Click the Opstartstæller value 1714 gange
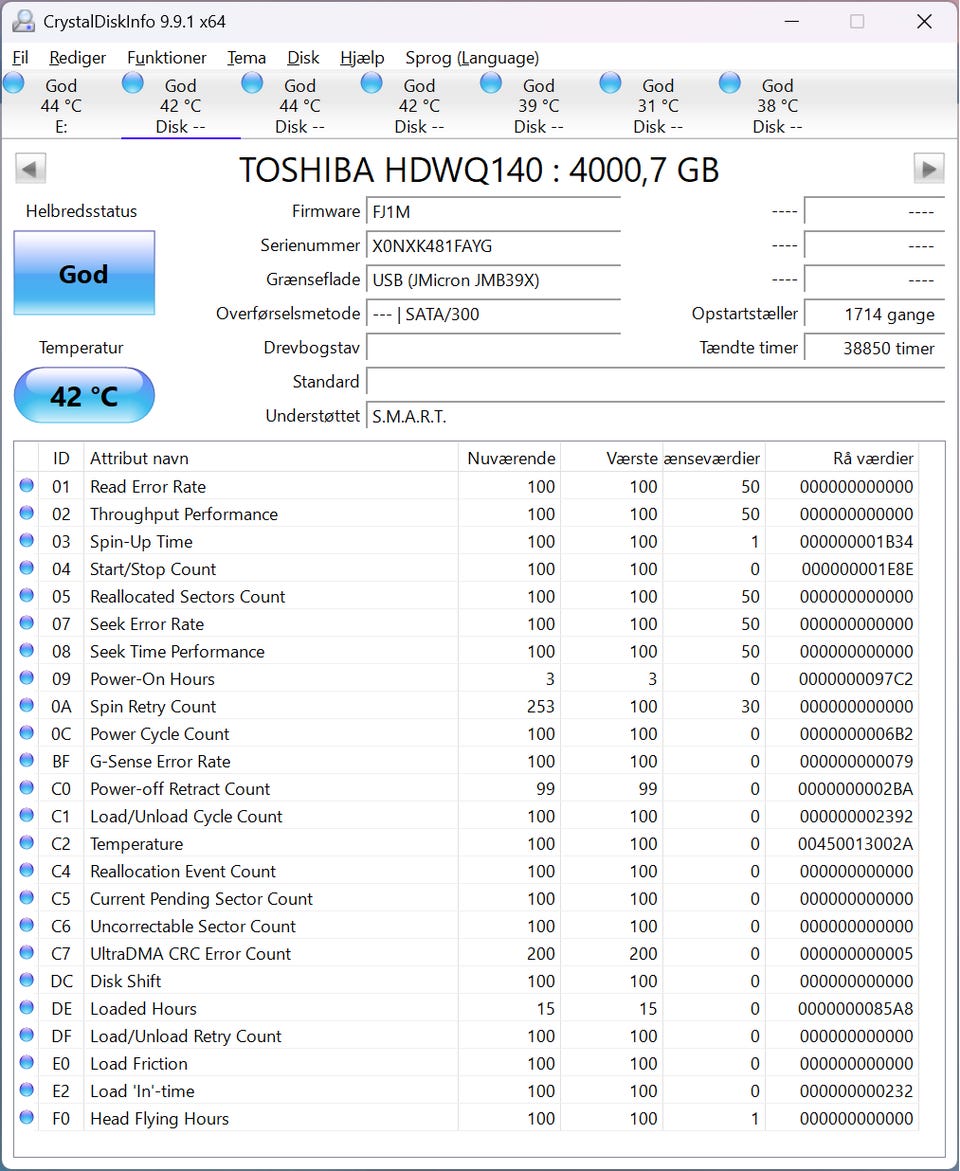The image size is (960, 1171). pos(874,314)
